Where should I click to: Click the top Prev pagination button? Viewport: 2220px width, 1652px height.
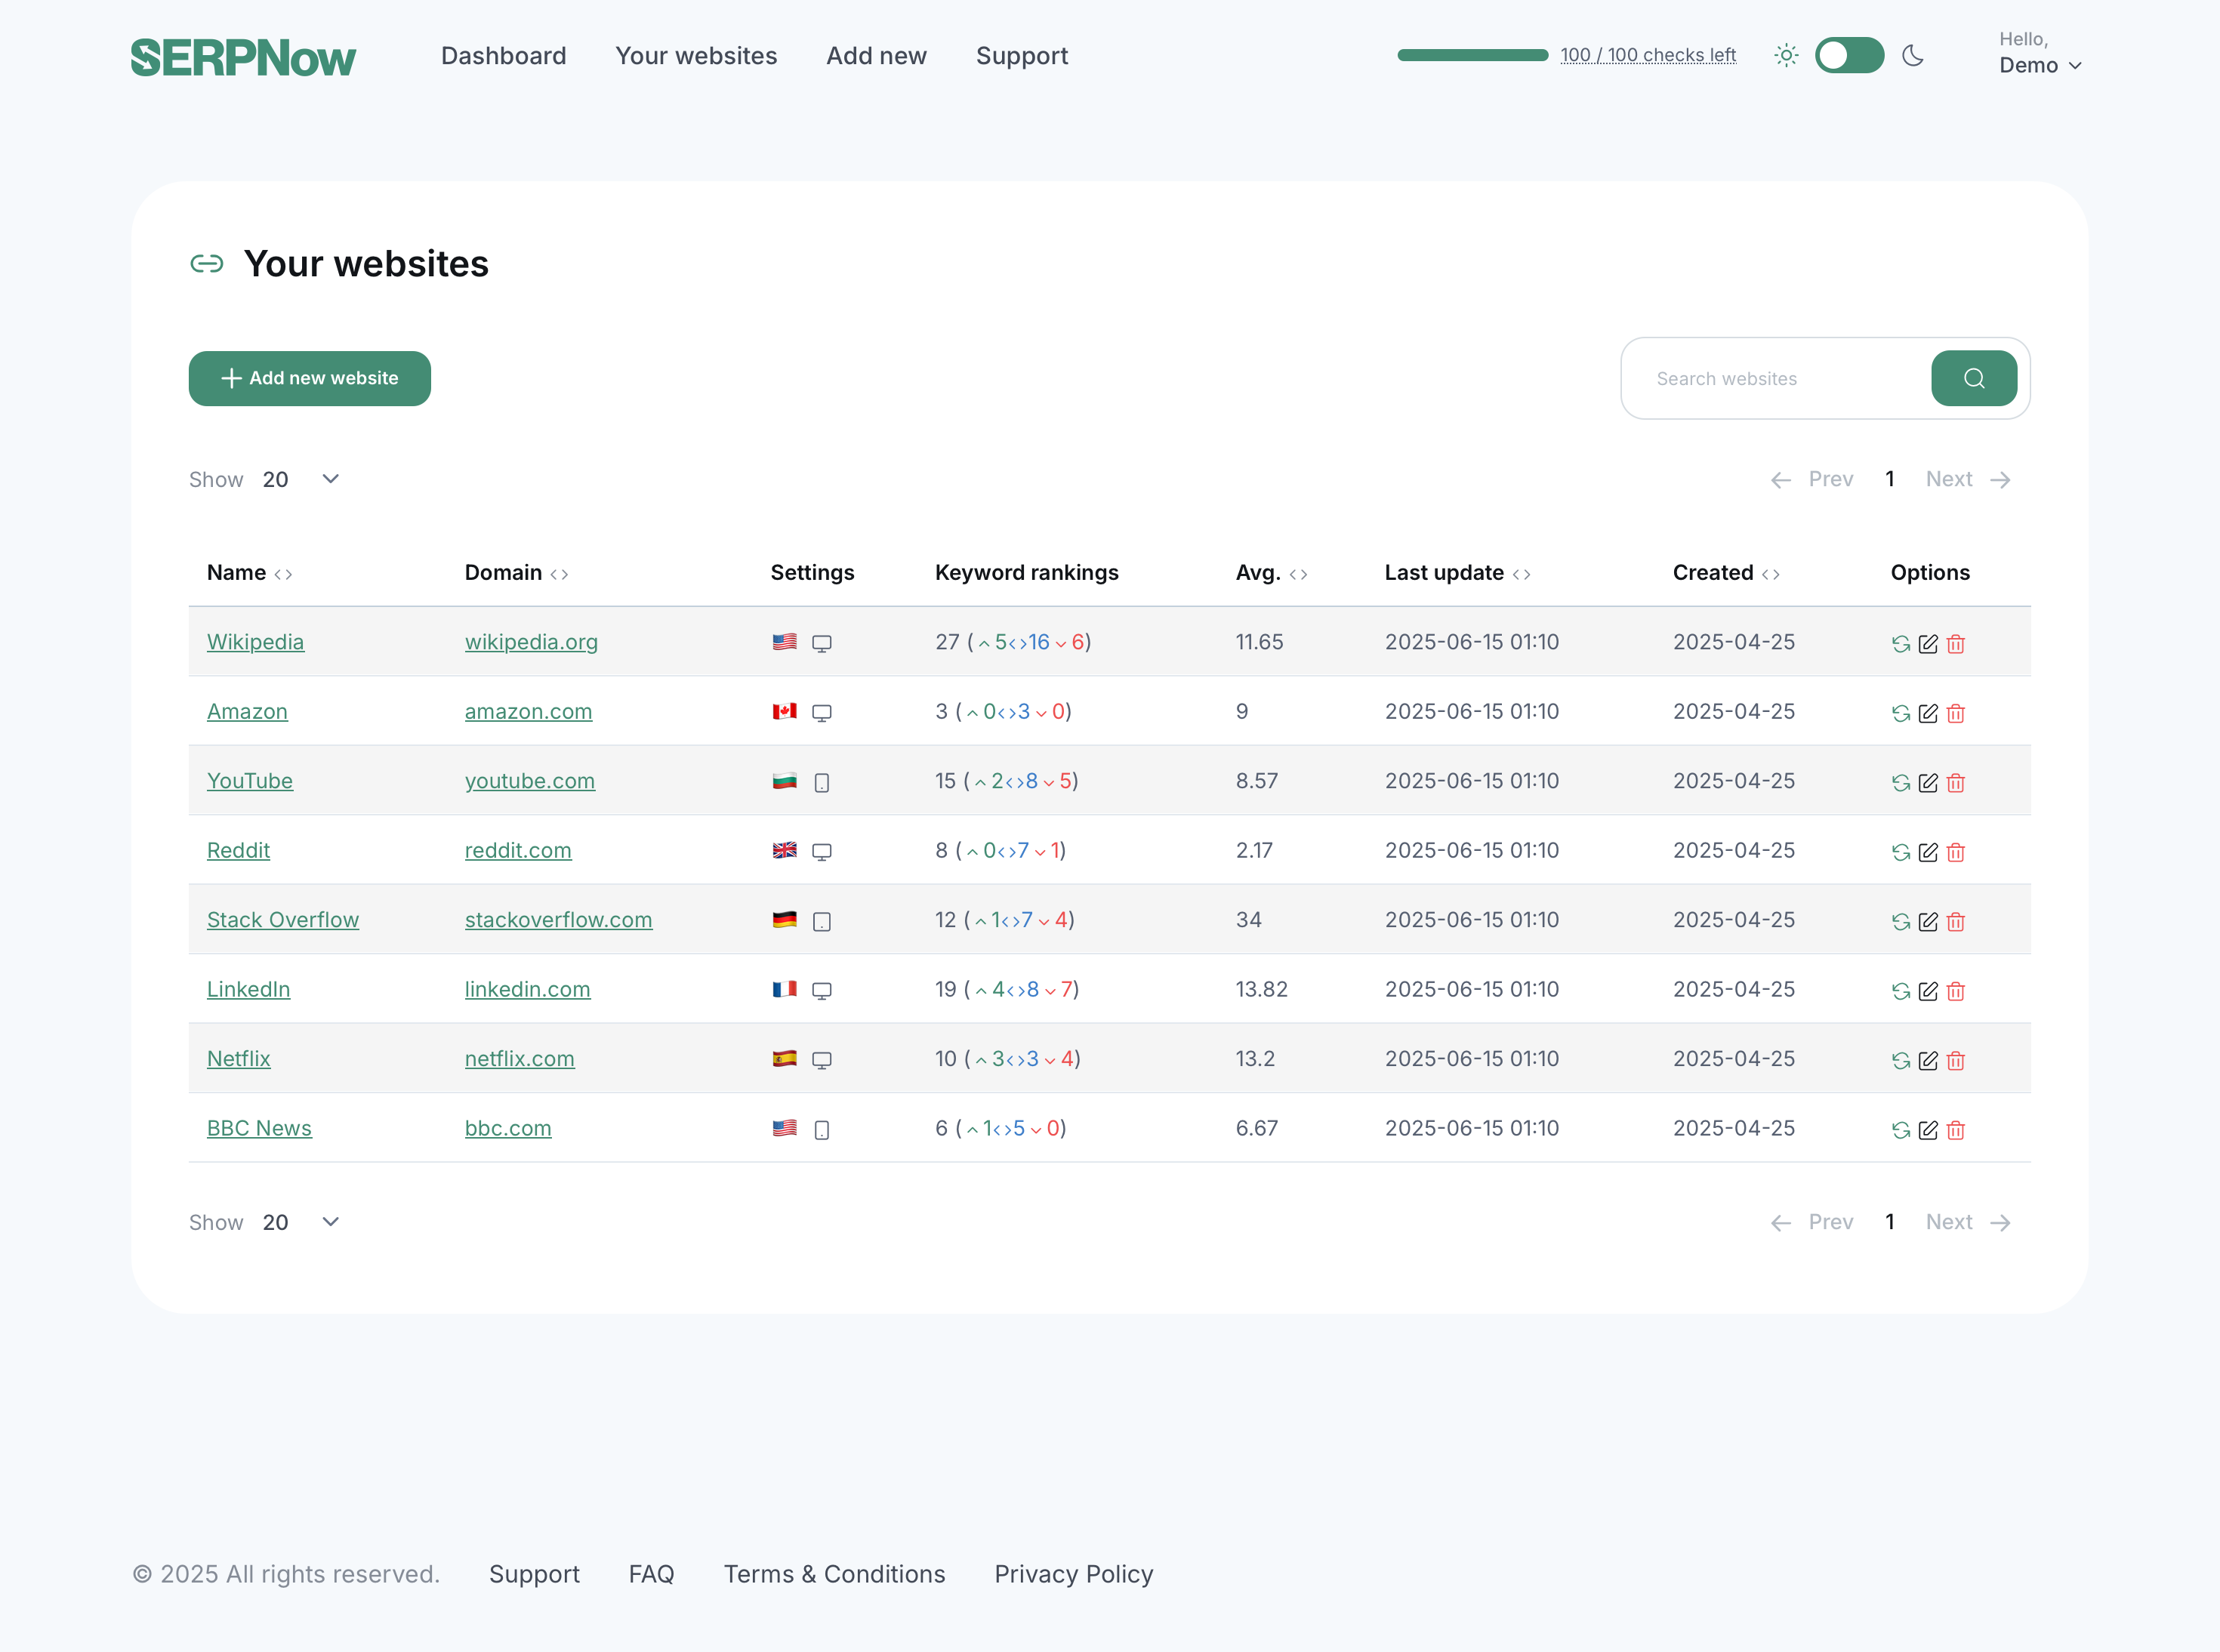coord(1811,479)
